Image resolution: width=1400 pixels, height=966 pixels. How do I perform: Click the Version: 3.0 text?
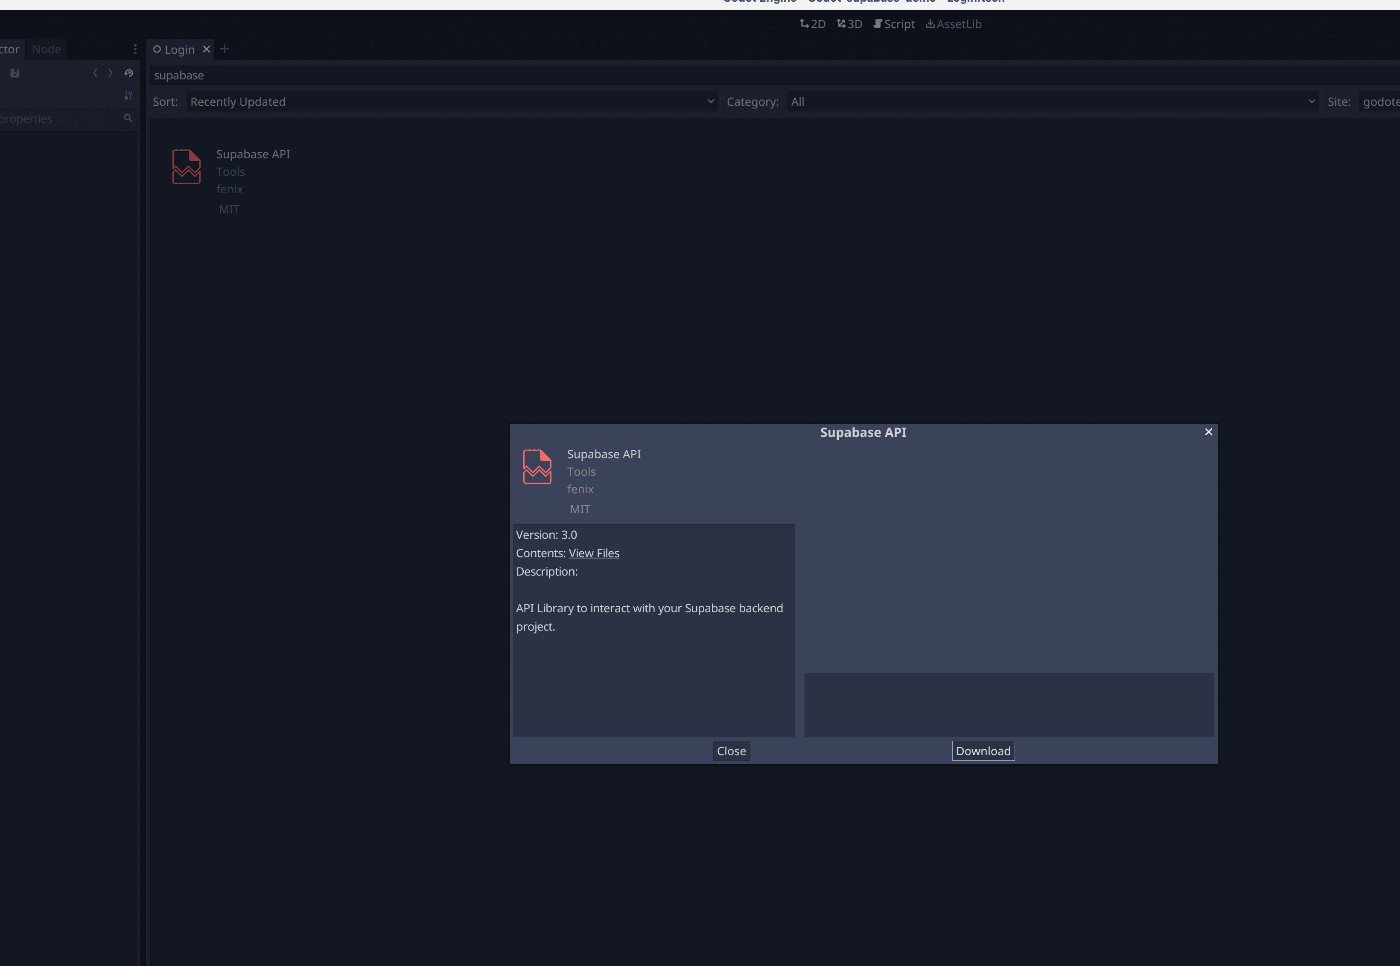tap(546, 535)
